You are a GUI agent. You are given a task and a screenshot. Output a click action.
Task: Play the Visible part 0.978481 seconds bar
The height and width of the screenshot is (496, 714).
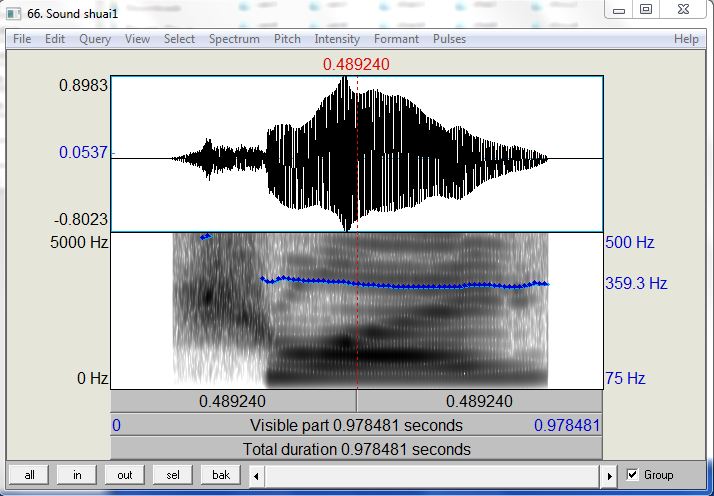pyautogui.click(x=356, y=425)
